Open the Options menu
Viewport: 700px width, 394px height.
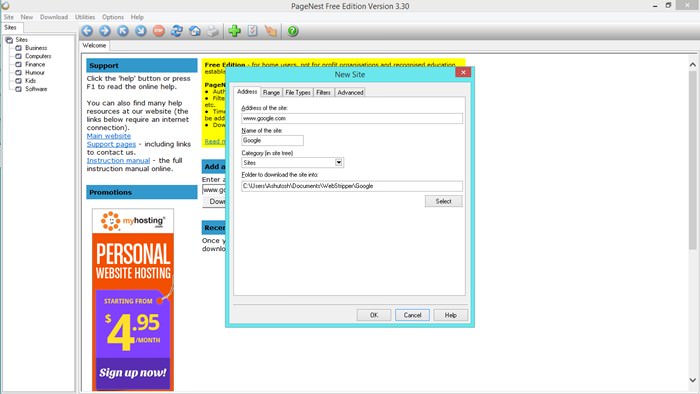pyautogui.click(x=112, y=17)
